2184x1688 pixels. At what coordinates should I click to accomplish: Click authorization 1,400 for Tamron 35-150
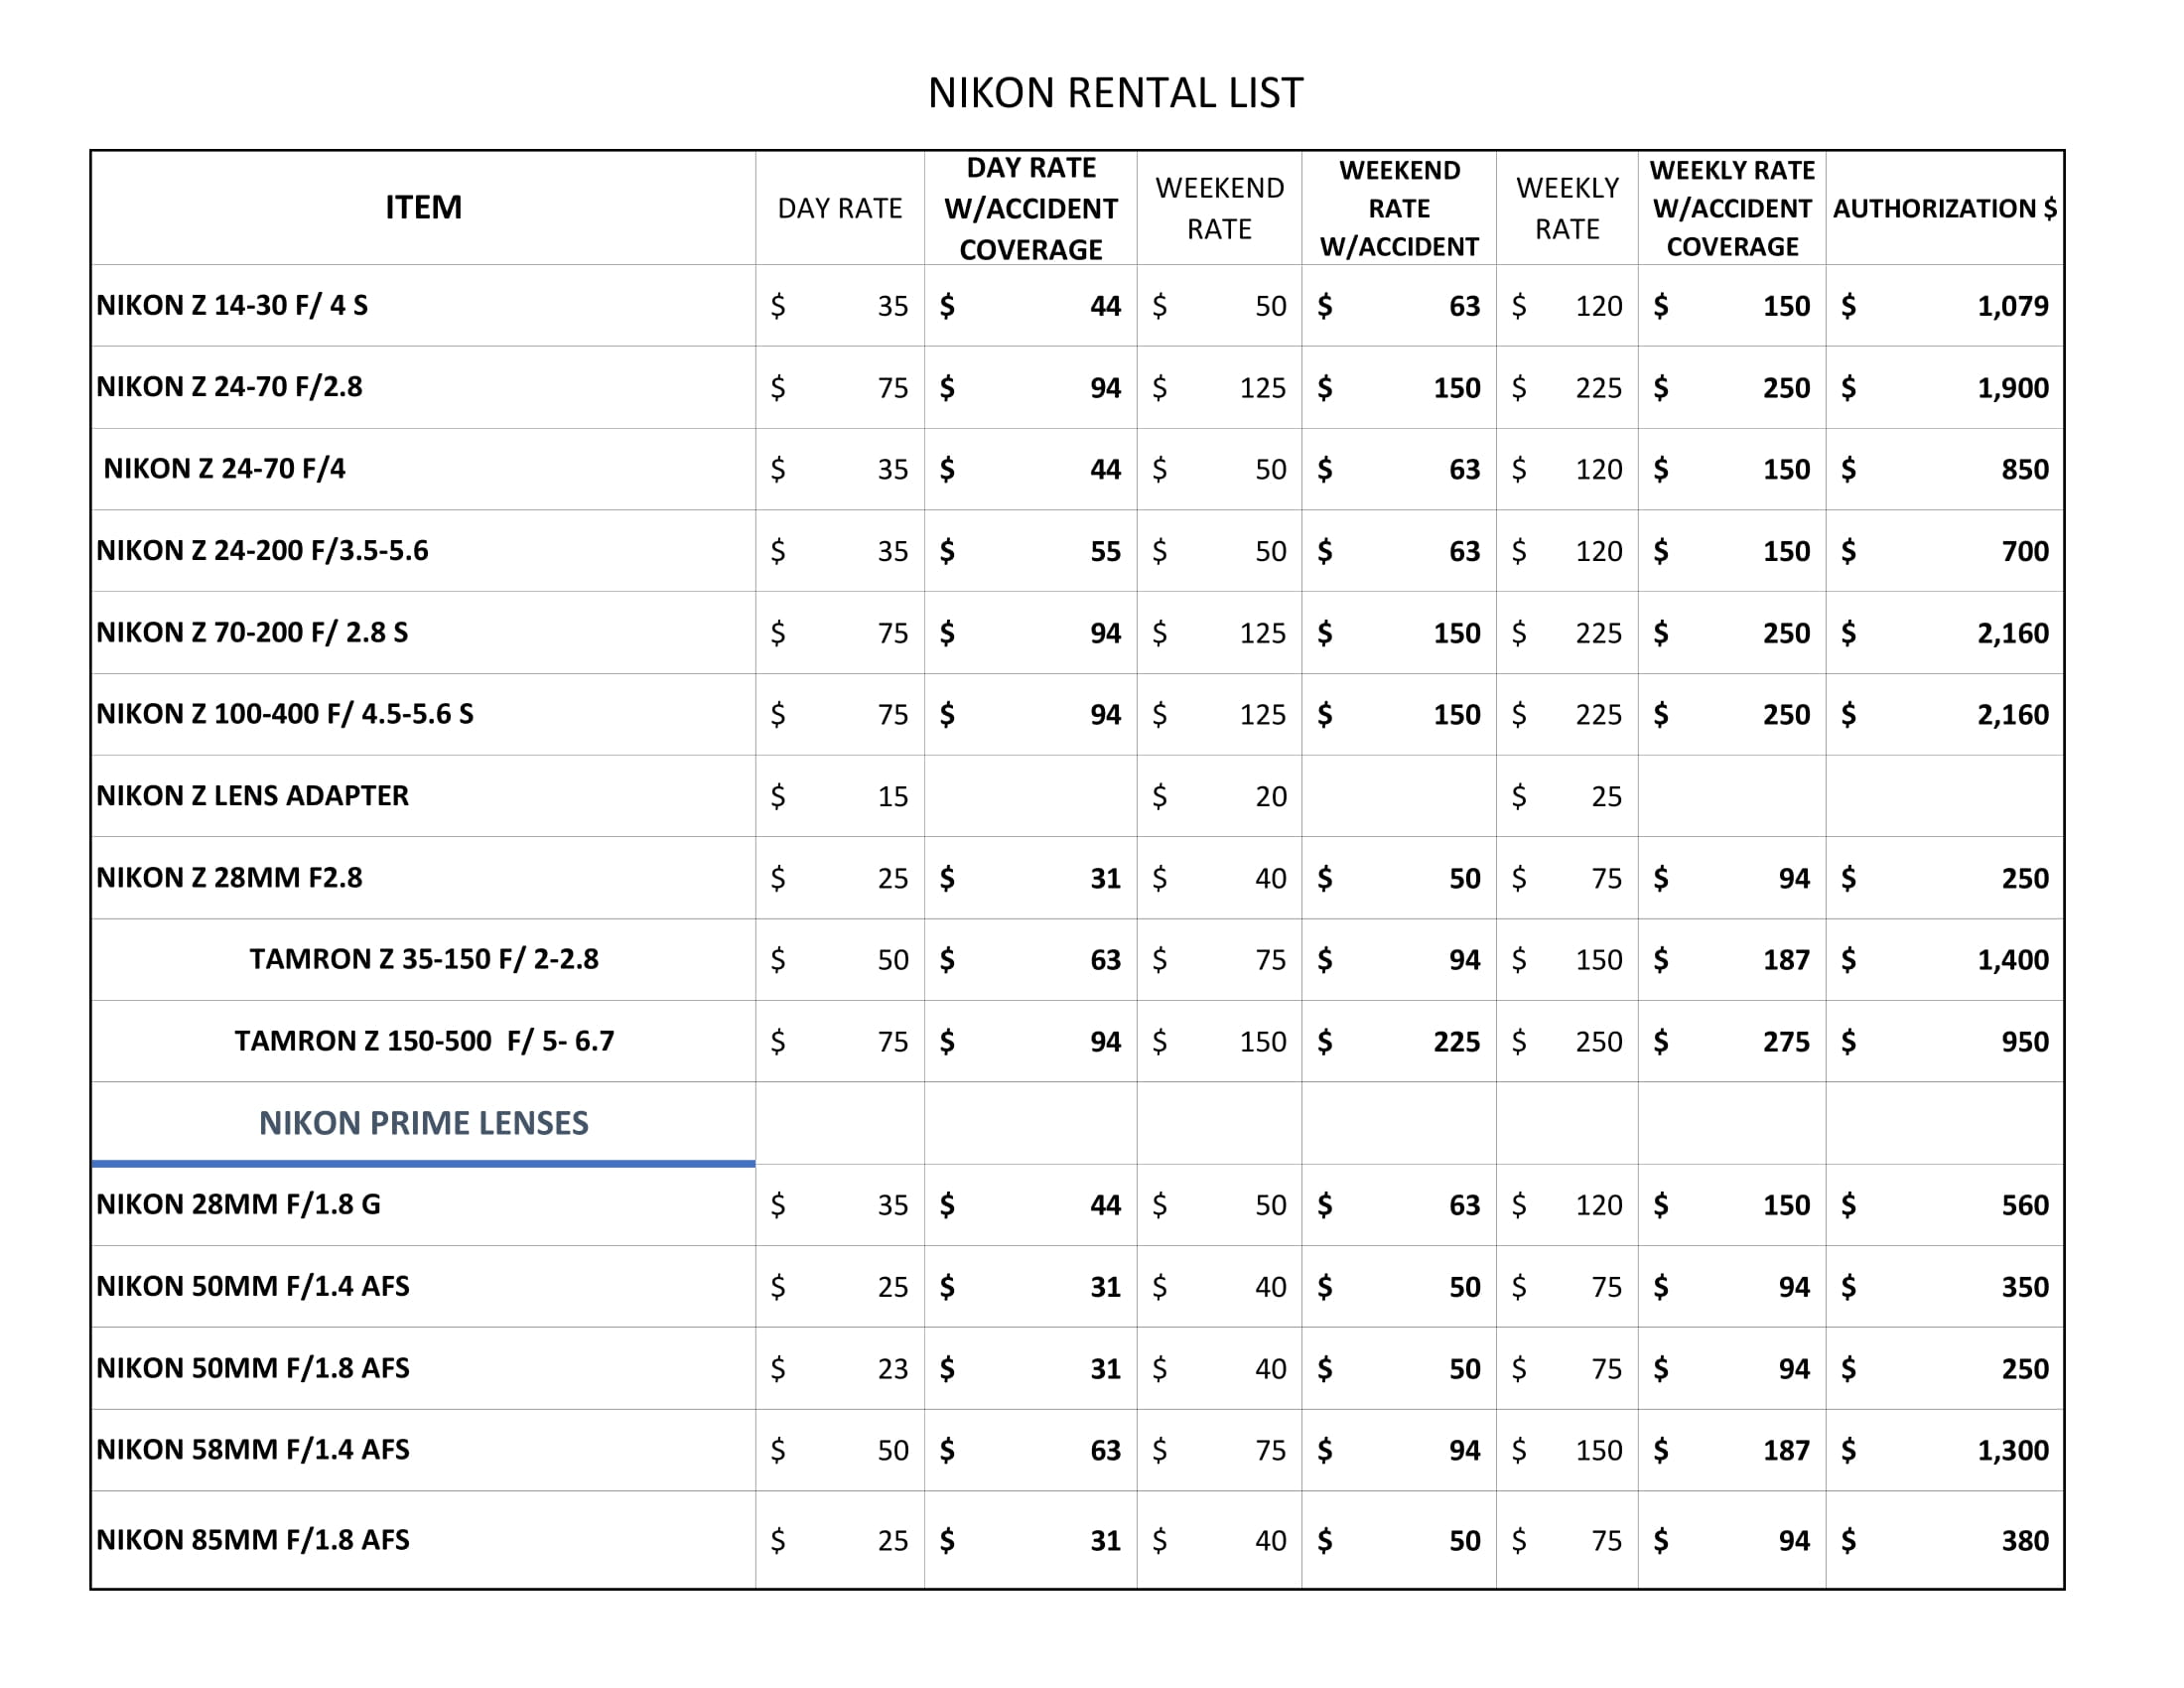[x=2013, y=960]
